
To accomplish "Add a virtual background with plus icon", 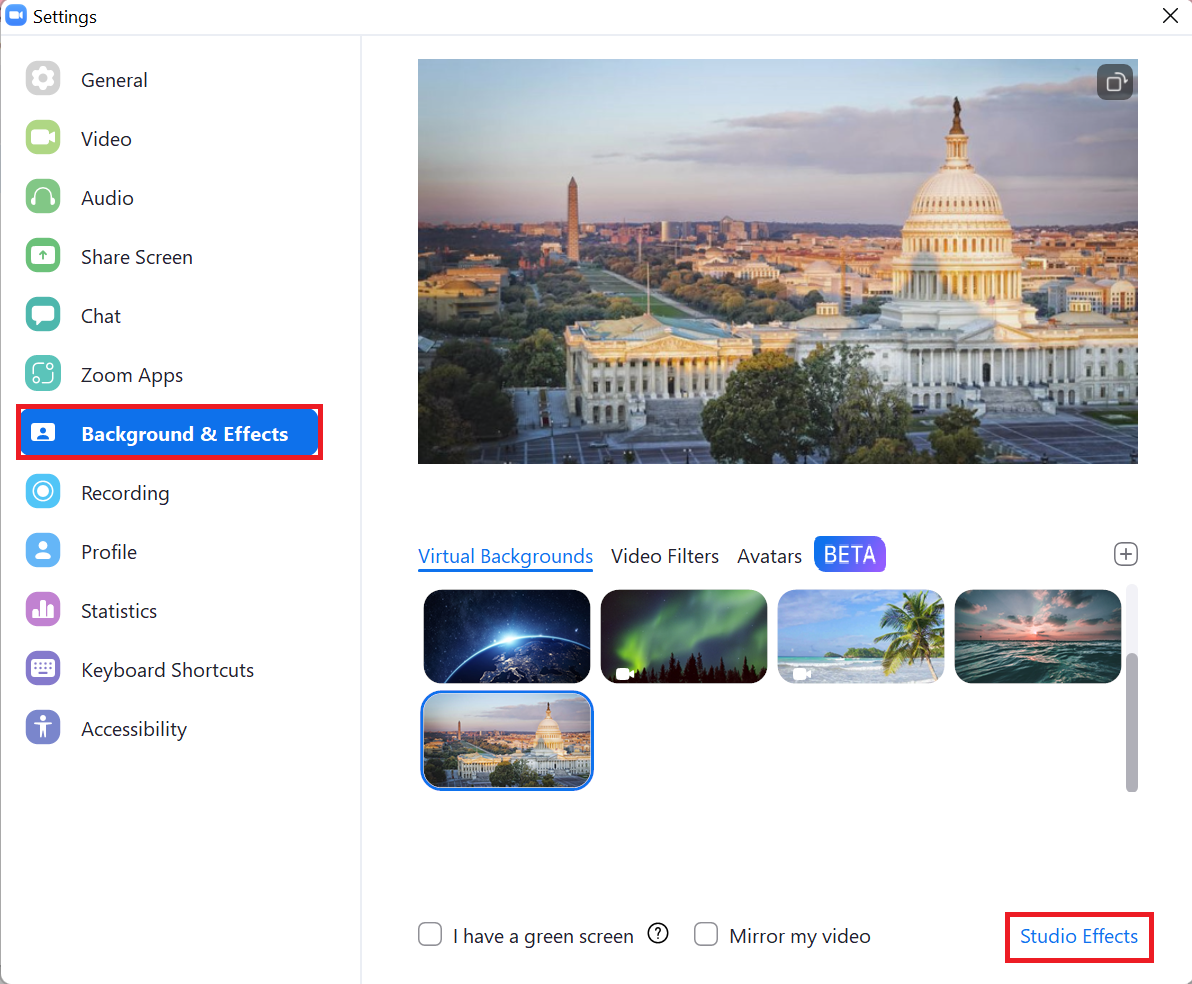I will click(1126, 554).
